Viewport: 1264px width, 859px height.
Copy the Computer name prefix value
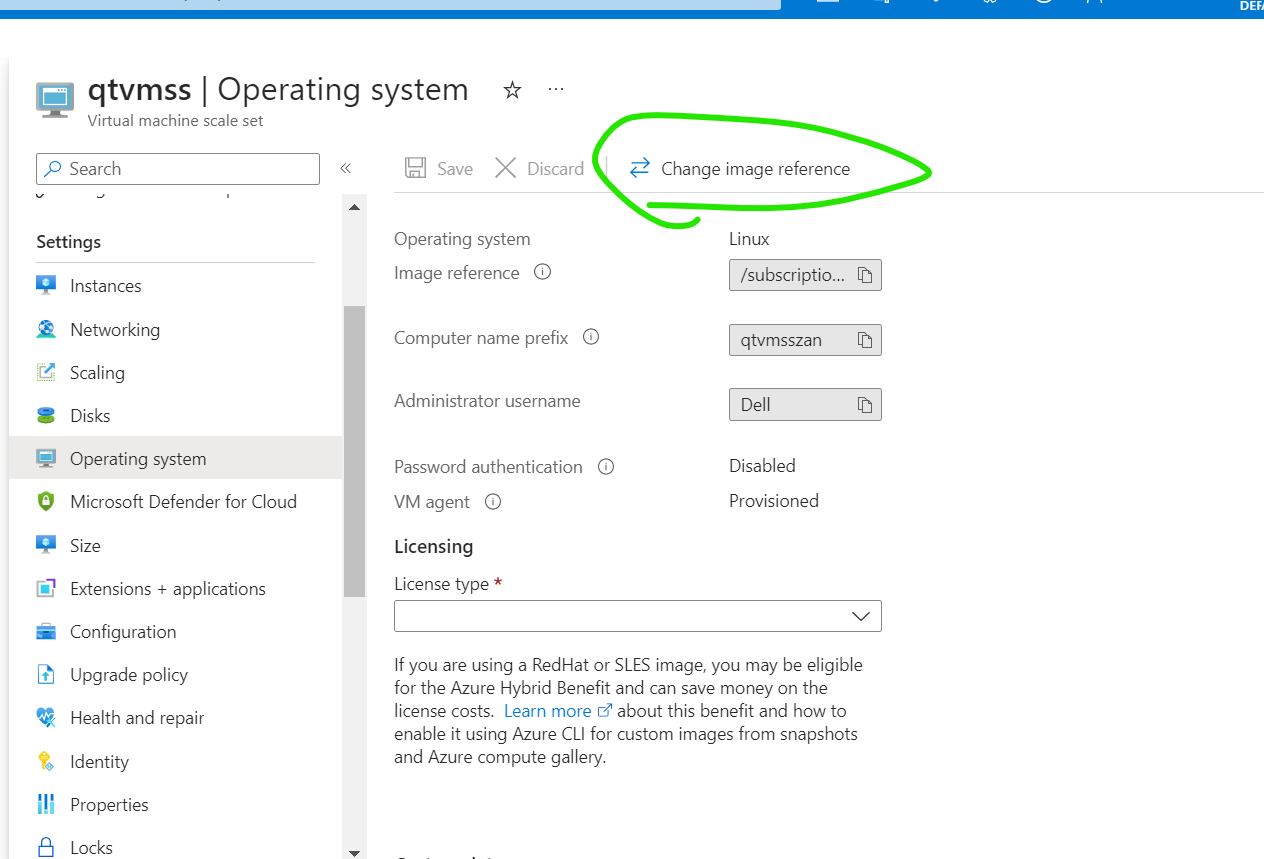(x=865, y=340)
